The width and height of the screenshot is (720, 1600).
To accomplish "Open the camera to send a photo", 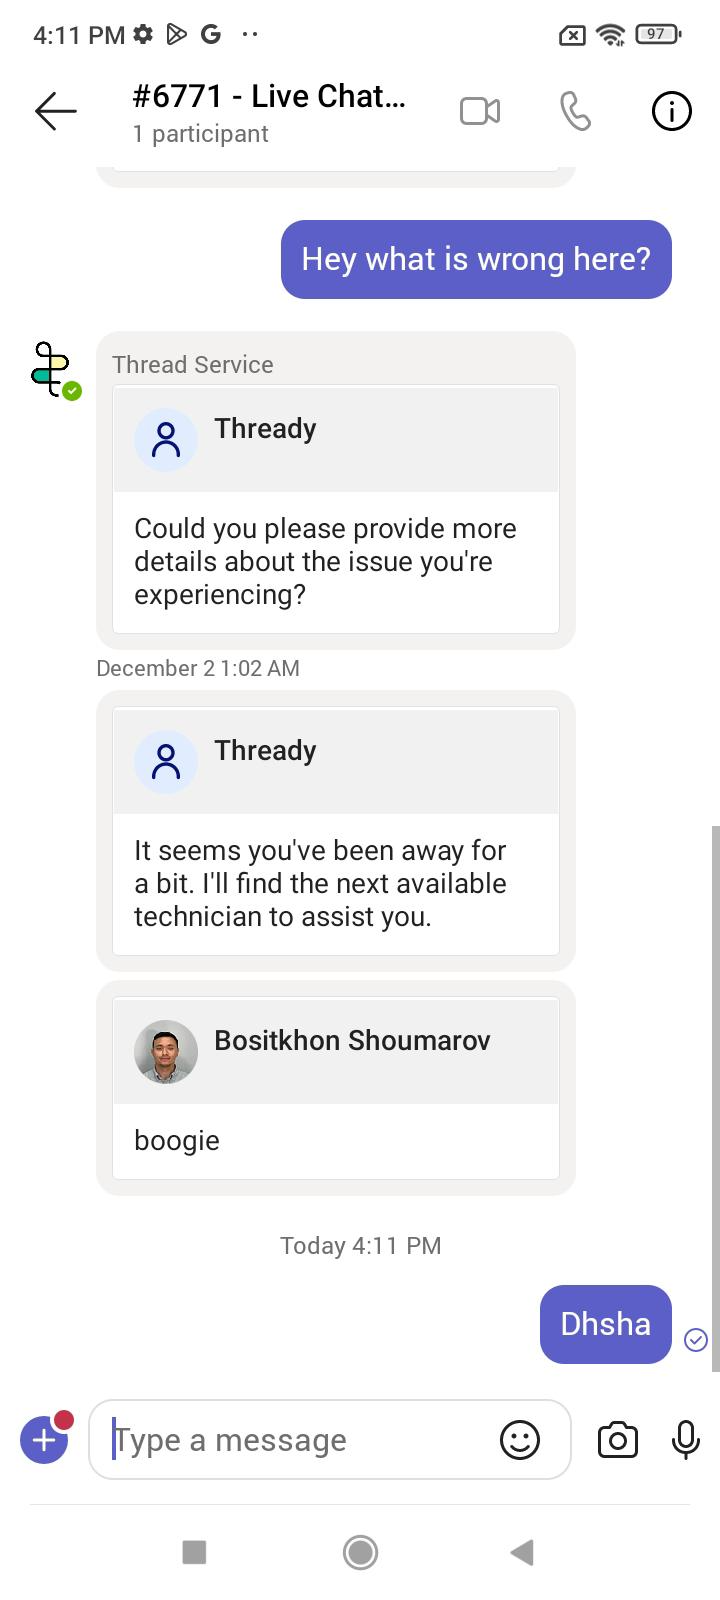I will tap(617, 1440).
